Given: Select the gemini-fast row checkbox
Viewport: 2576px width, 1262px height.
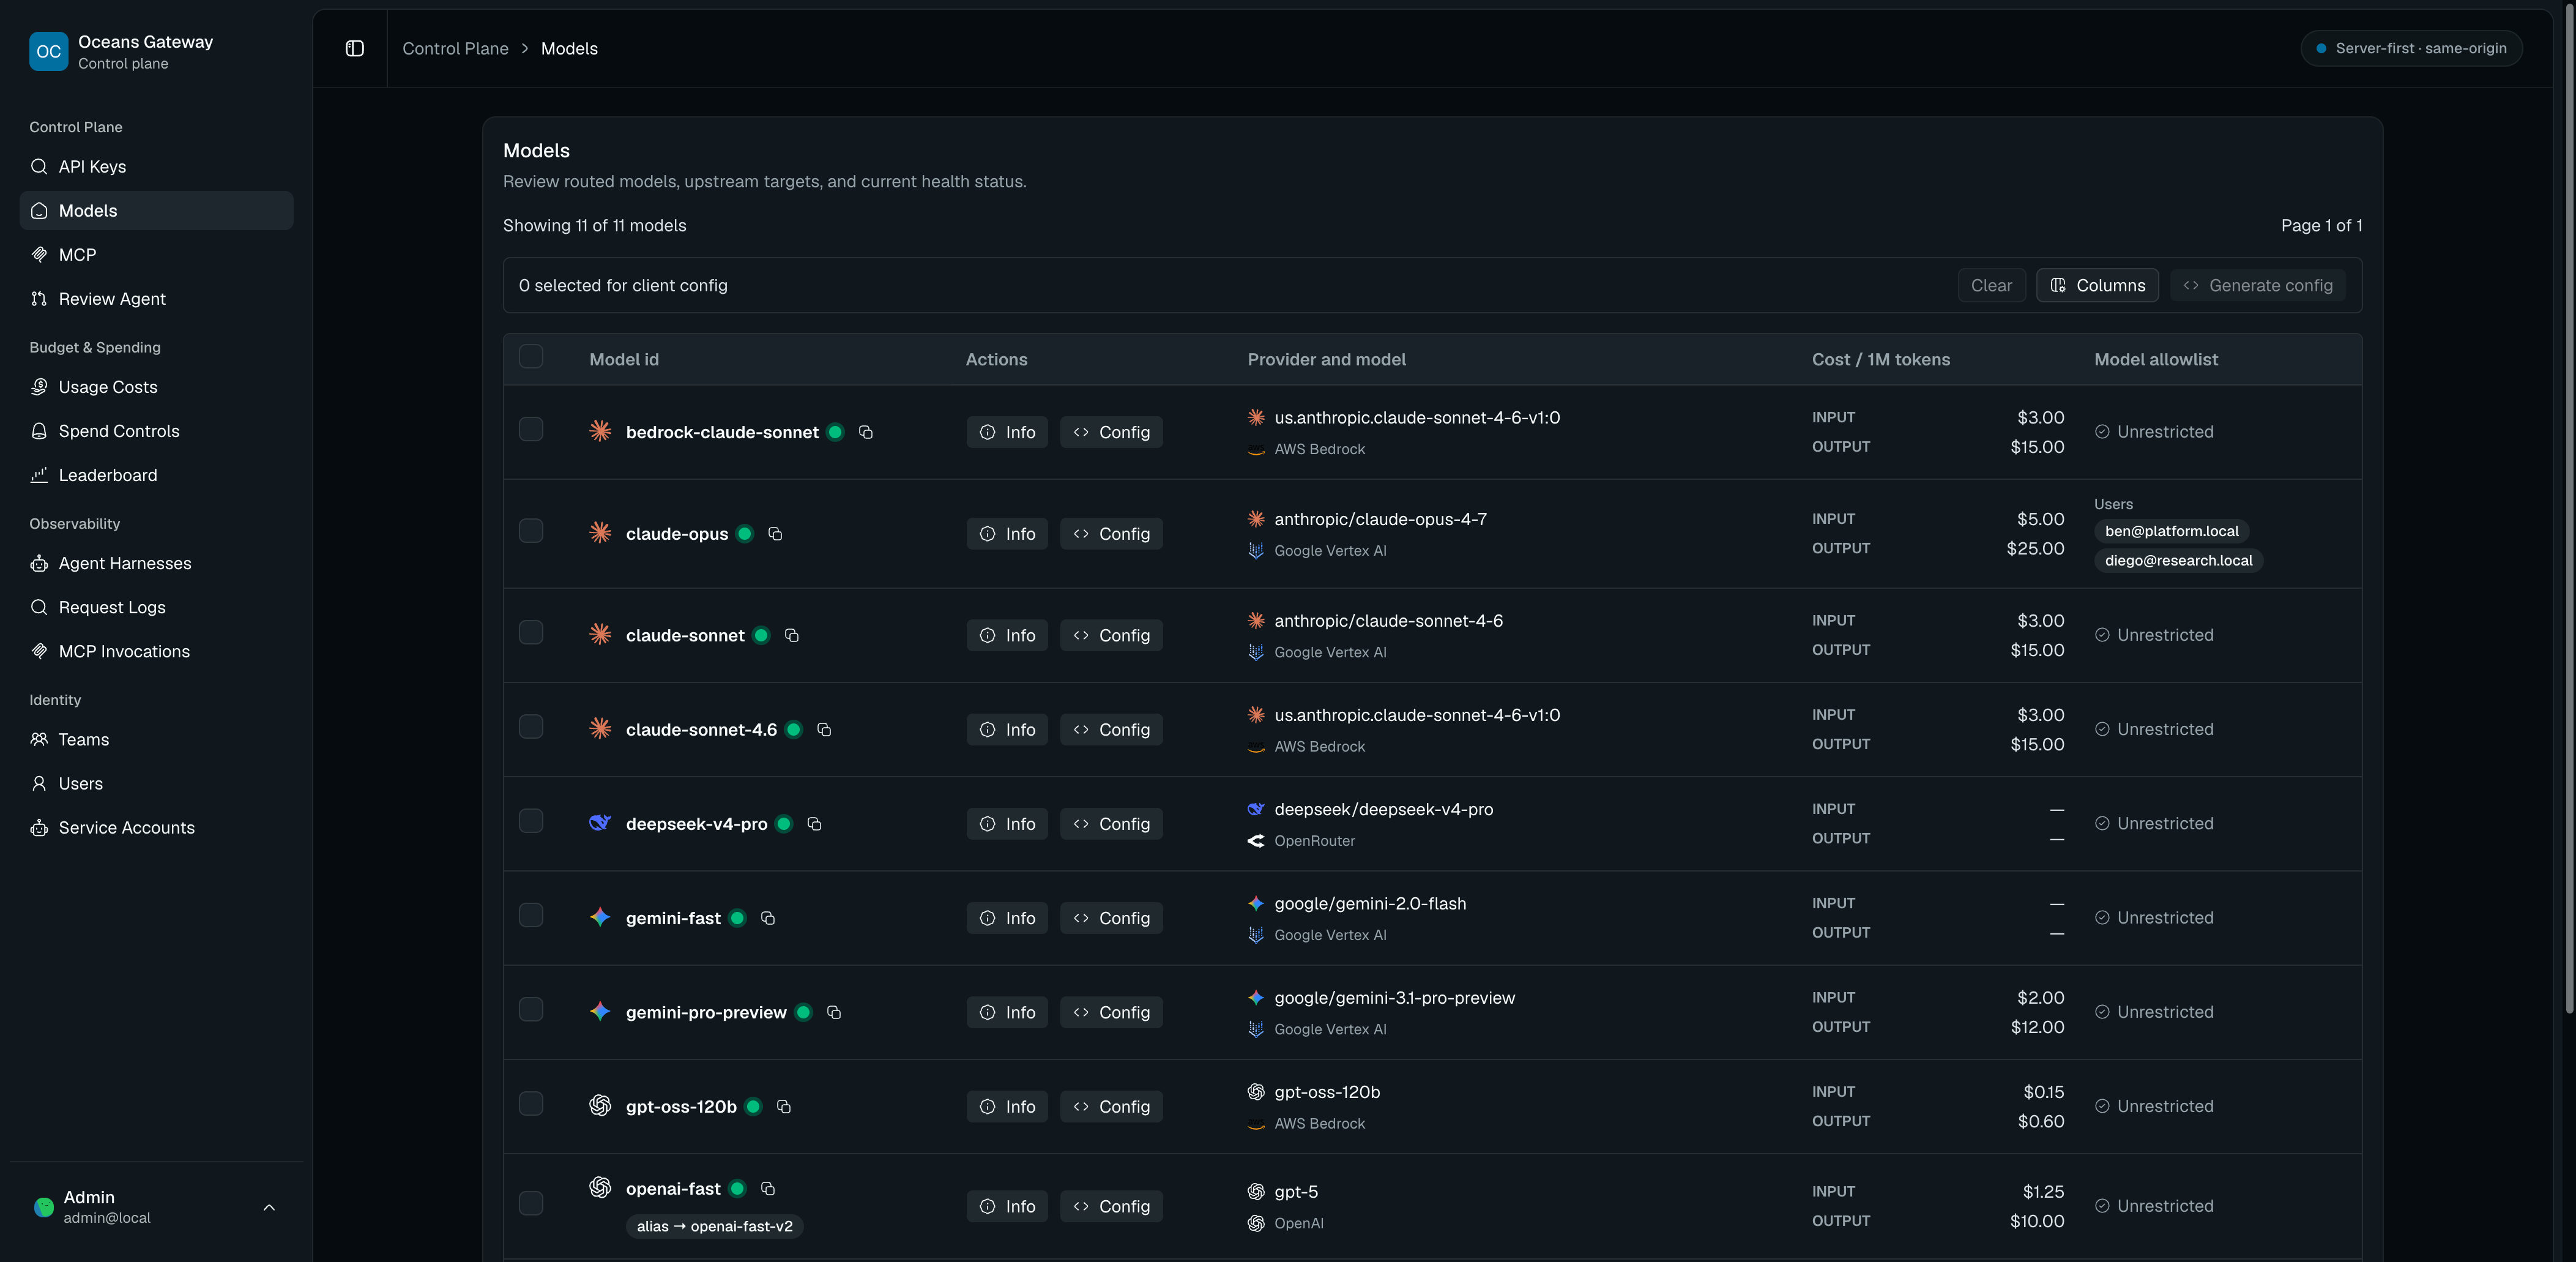Looking at the screenshot, I should click(531, 915).
